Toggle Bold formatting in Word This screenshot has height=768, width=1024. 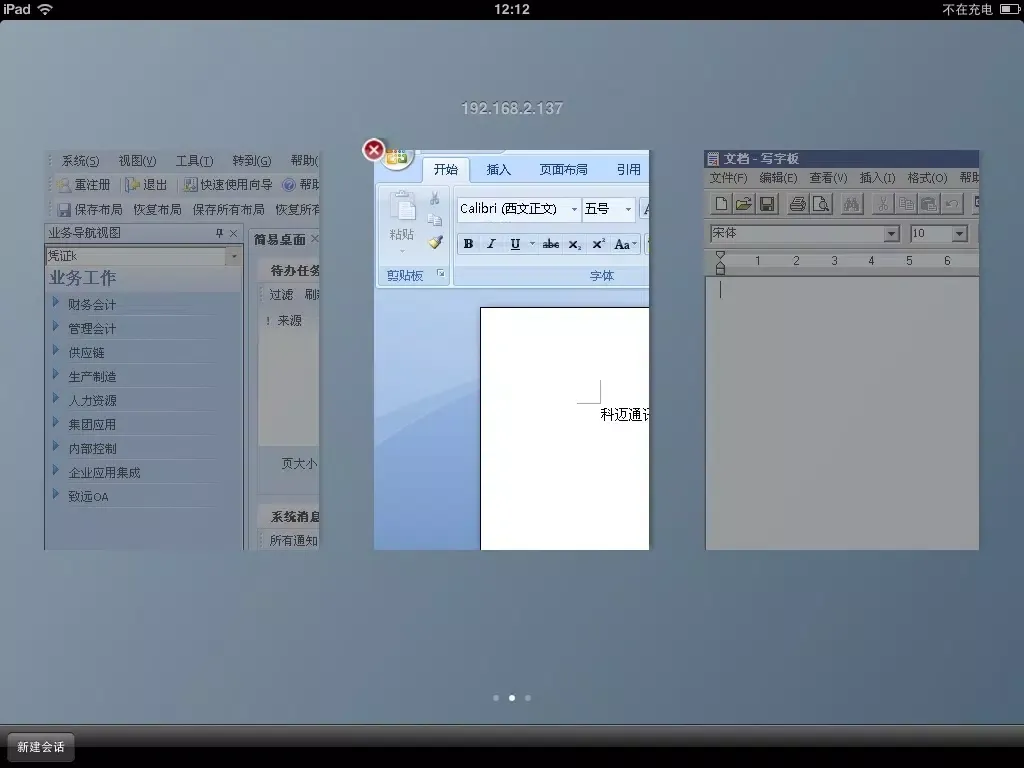tap(468, 244)
